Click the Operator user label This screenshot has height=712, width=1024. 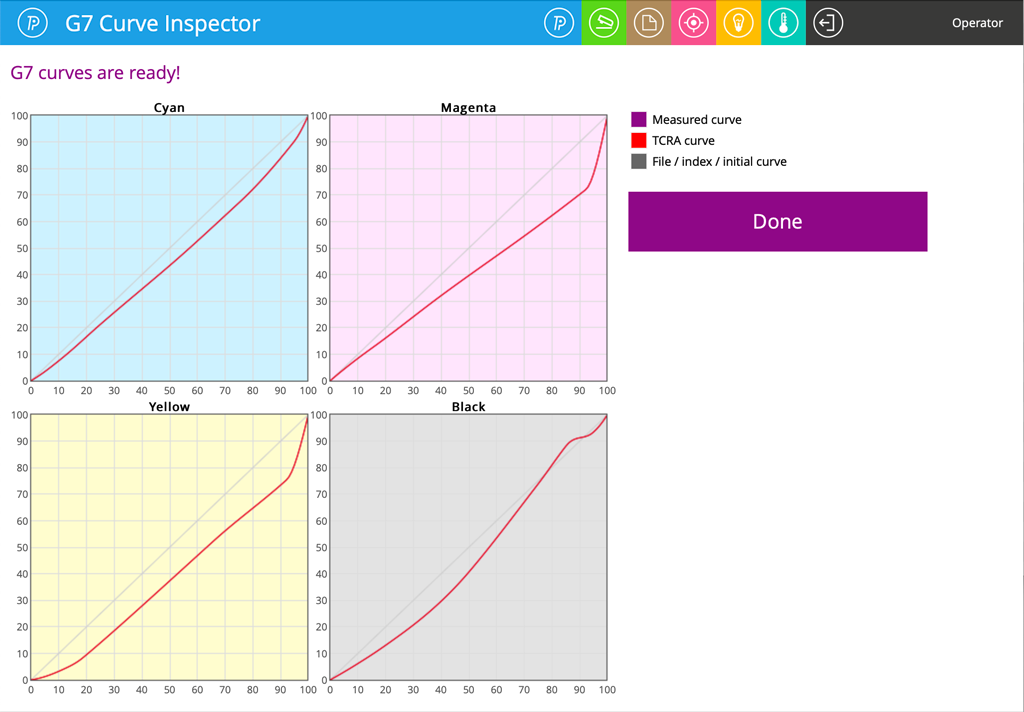click(977, 23)
